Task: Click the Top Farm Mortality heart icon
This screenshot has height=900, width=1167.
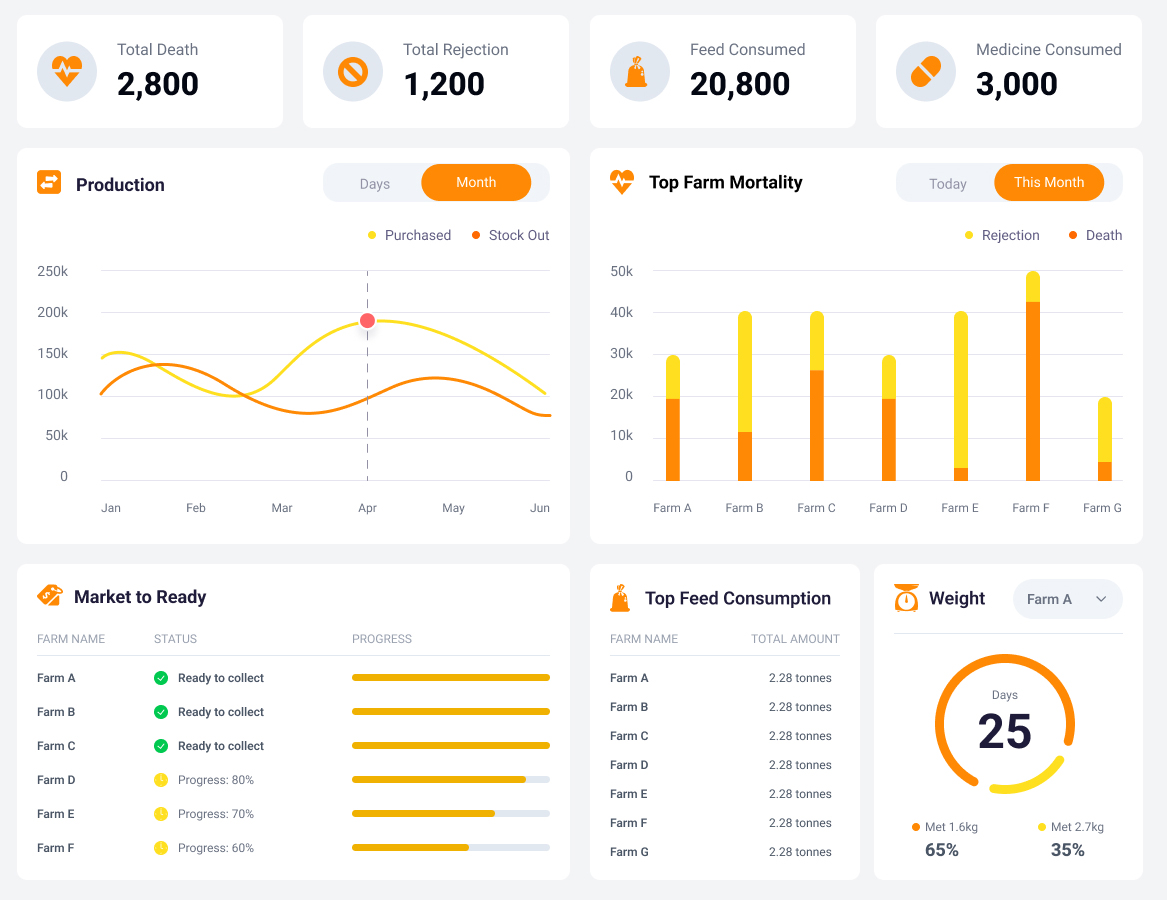Action: pos(621,182)
